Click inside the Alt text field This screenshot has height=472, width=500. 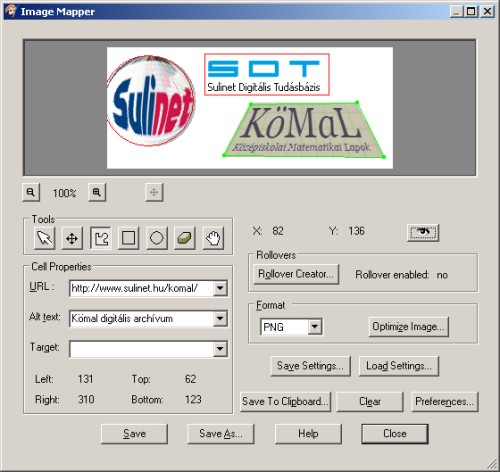(x=141, y=319)
